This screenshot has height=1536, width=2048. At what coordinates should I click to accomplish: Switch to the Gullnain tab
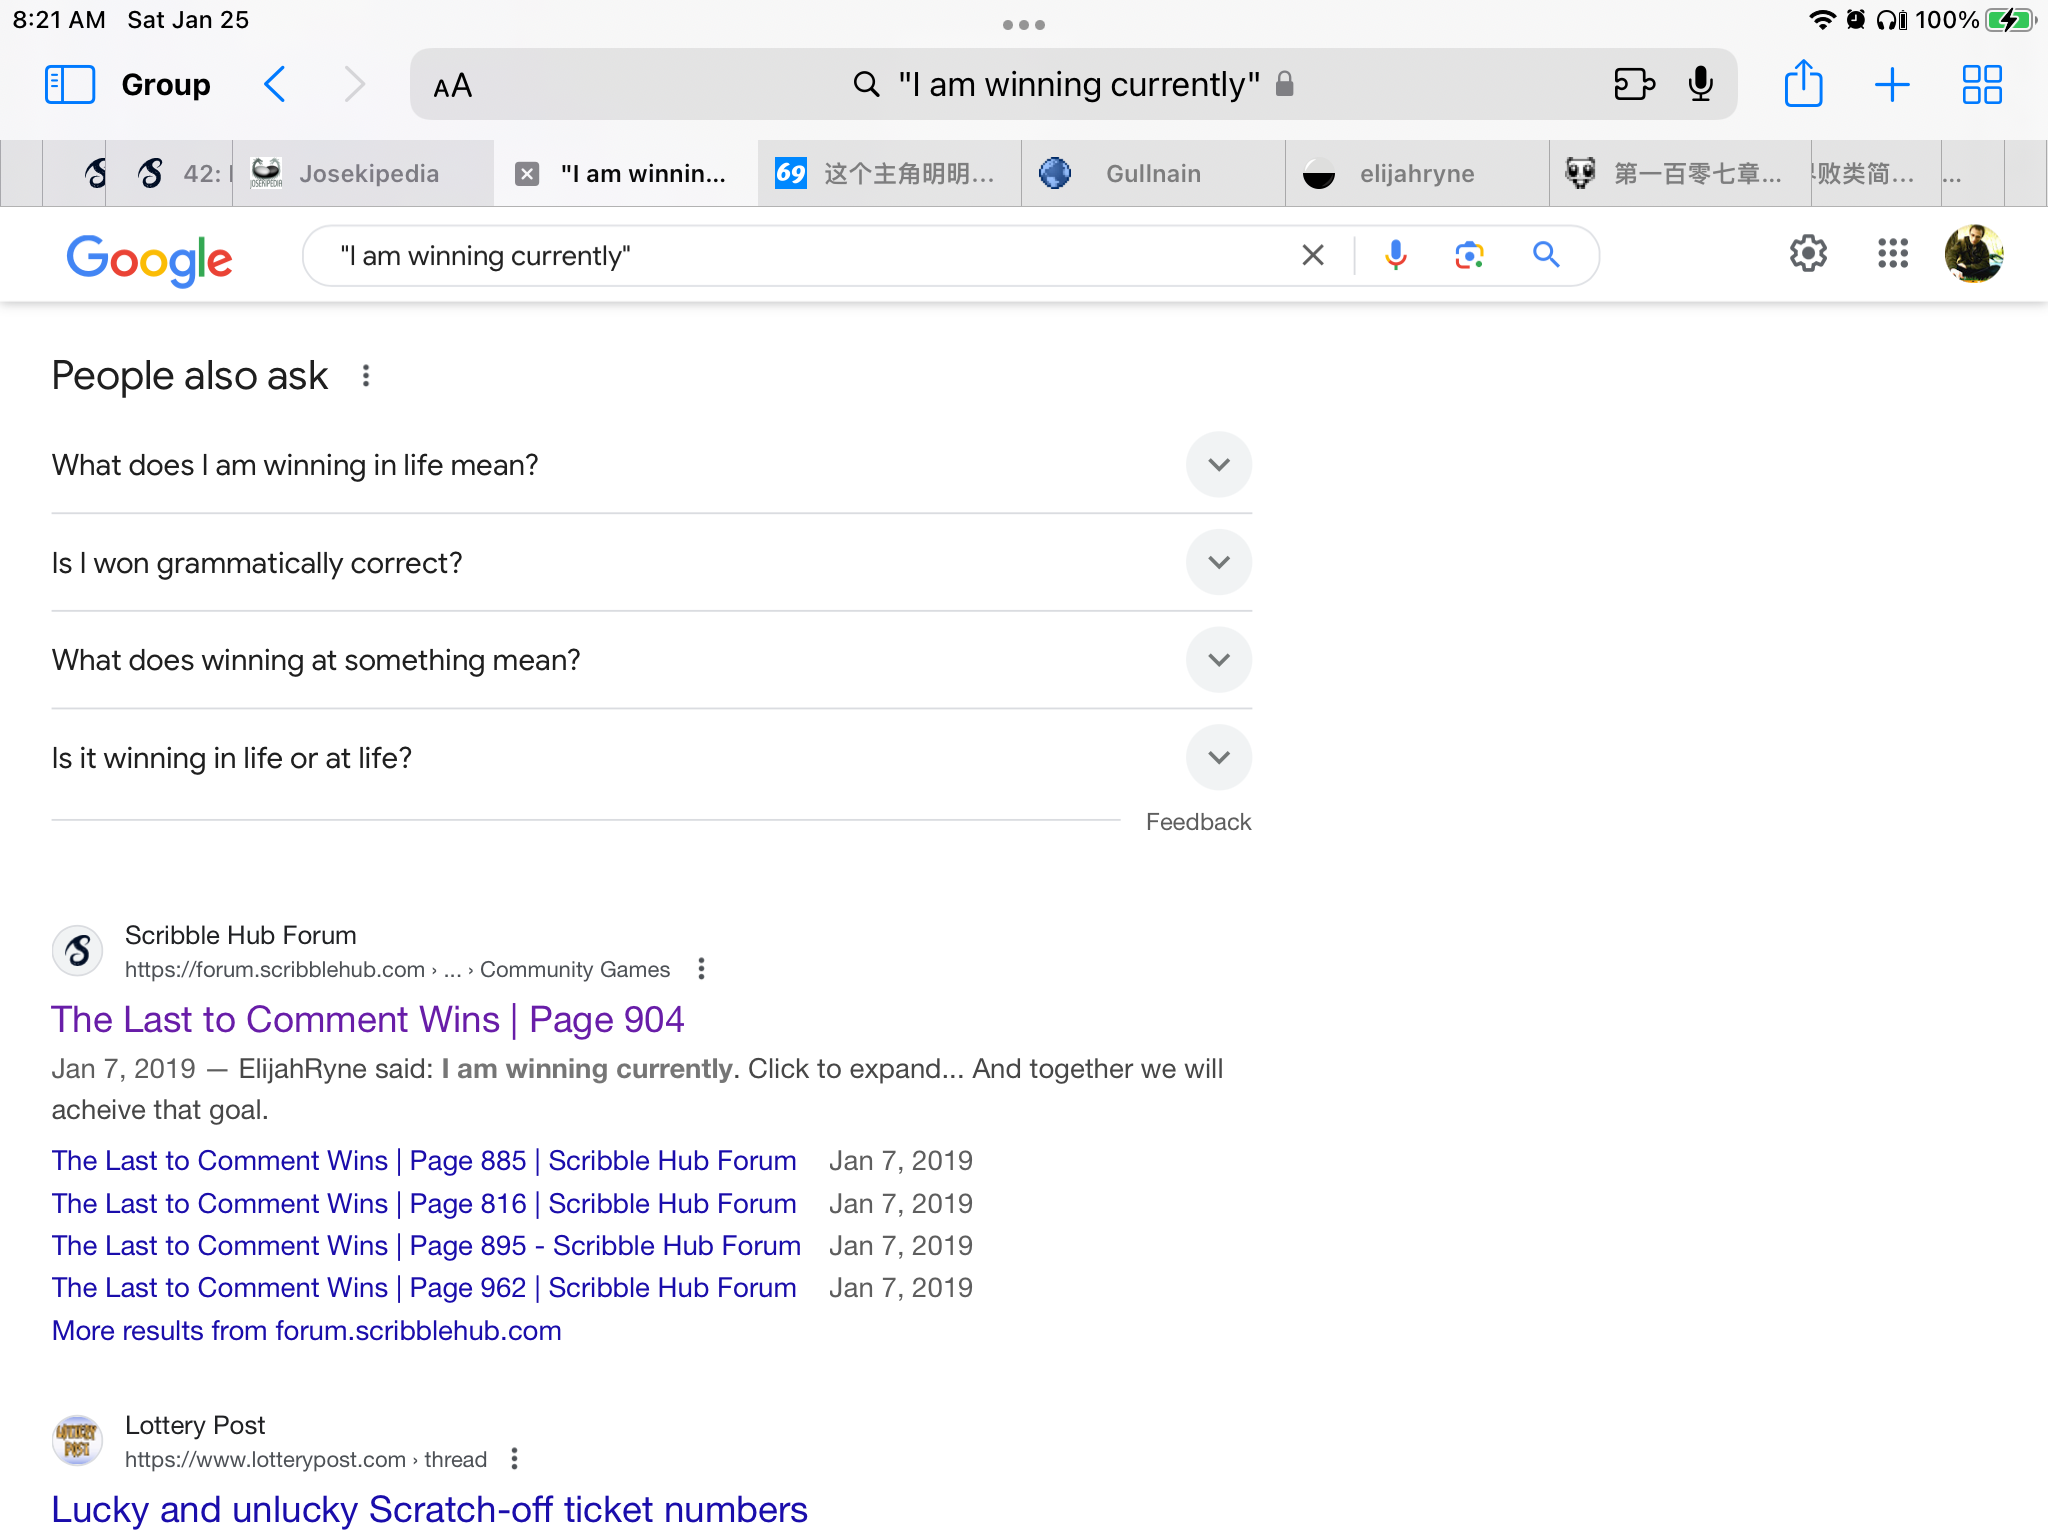tap(1152, 174)
